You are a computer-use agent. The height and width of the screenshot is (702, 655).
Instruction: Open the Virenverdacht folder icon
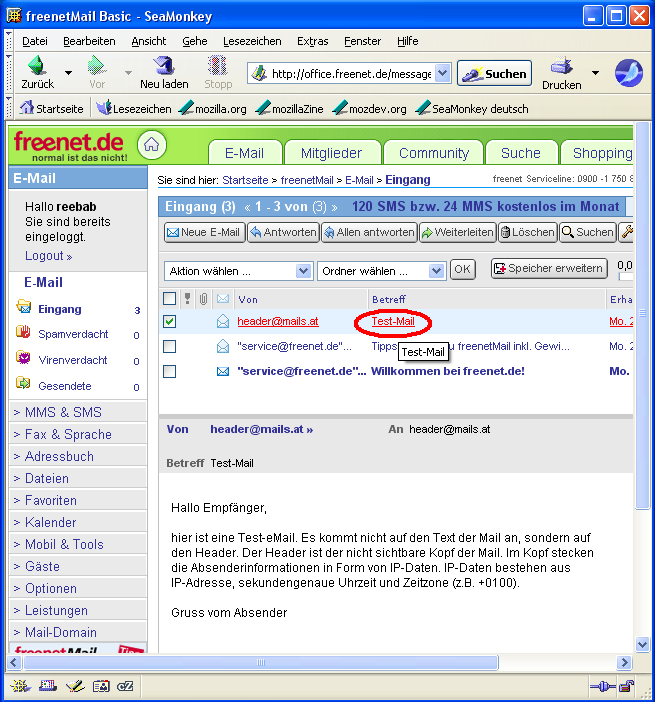[24, 359]
